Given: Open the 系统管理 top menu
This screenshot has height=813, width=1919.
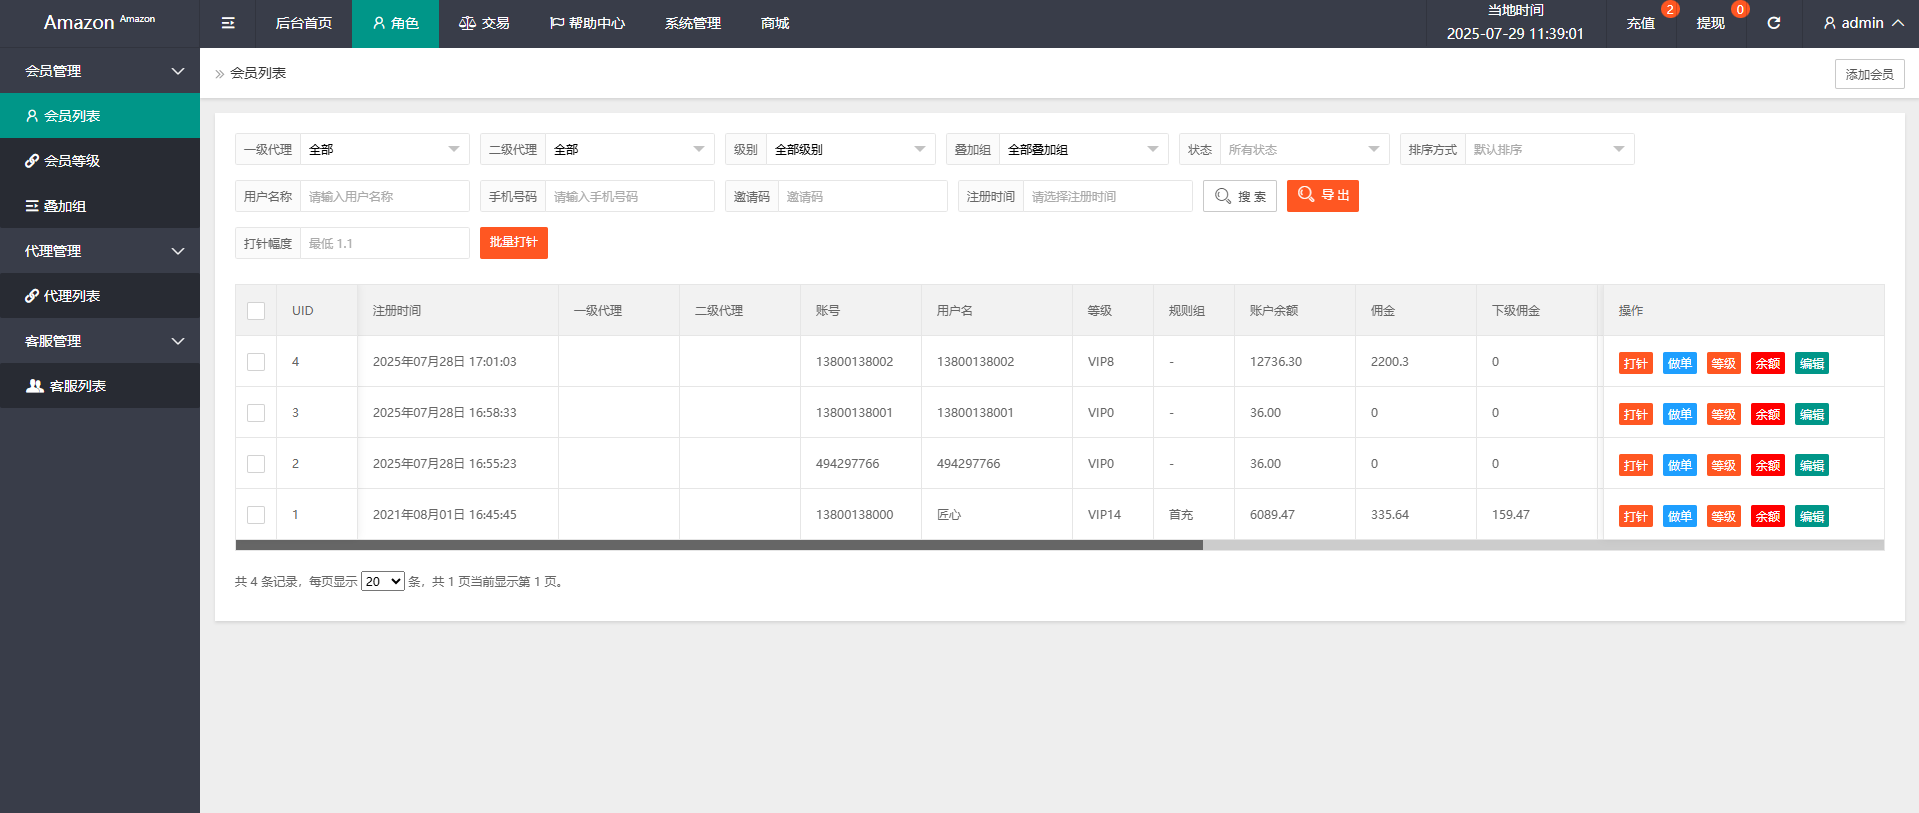Looking at the screenshot, I should pos(692,23).
